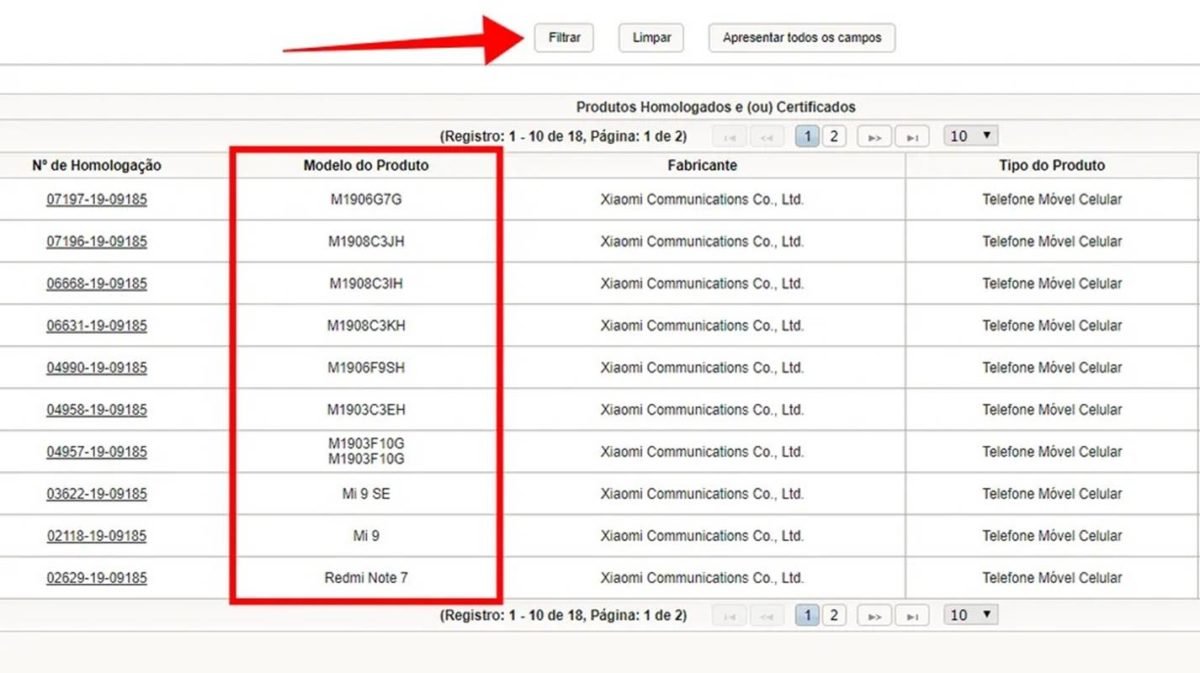The height and width of the screenshot is (673, 1200).
Task: Open homologation link 04958-19-09185
Action: (x=97, y=409)
